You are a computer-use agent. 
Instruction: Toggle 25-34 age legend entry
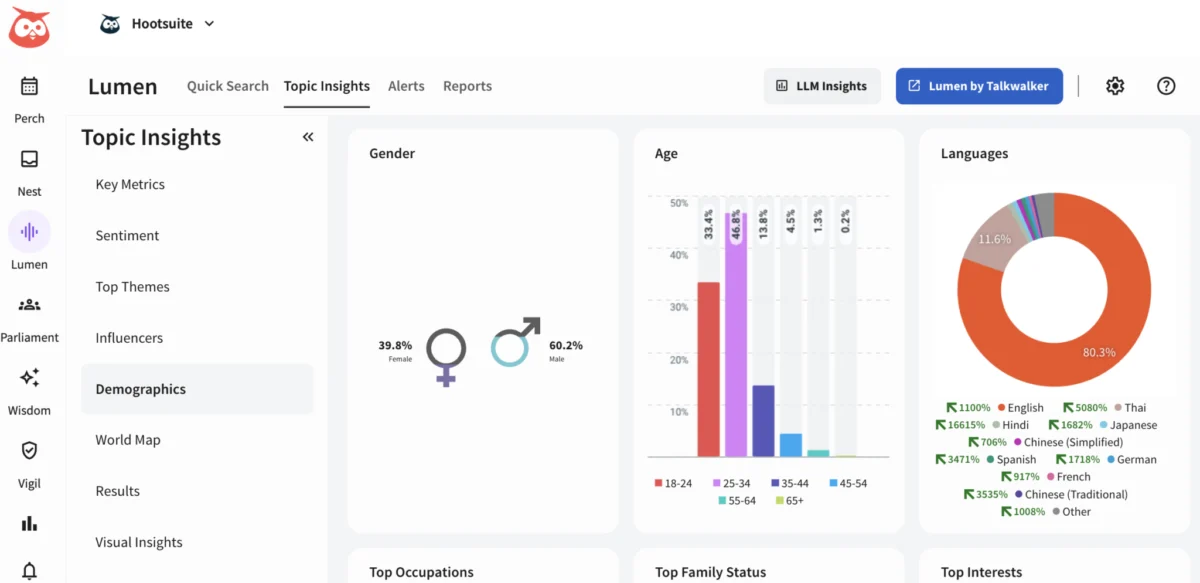pyautogui.click(x=731, y=483)
